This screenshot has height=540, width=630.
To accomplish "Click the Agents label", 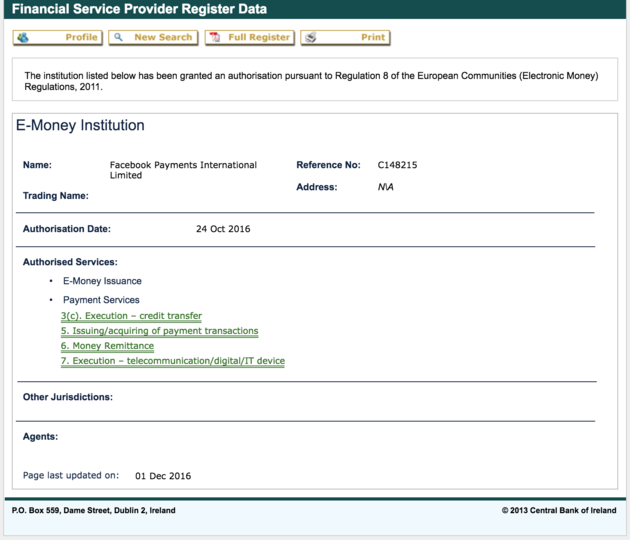I will tap(40, 437).
